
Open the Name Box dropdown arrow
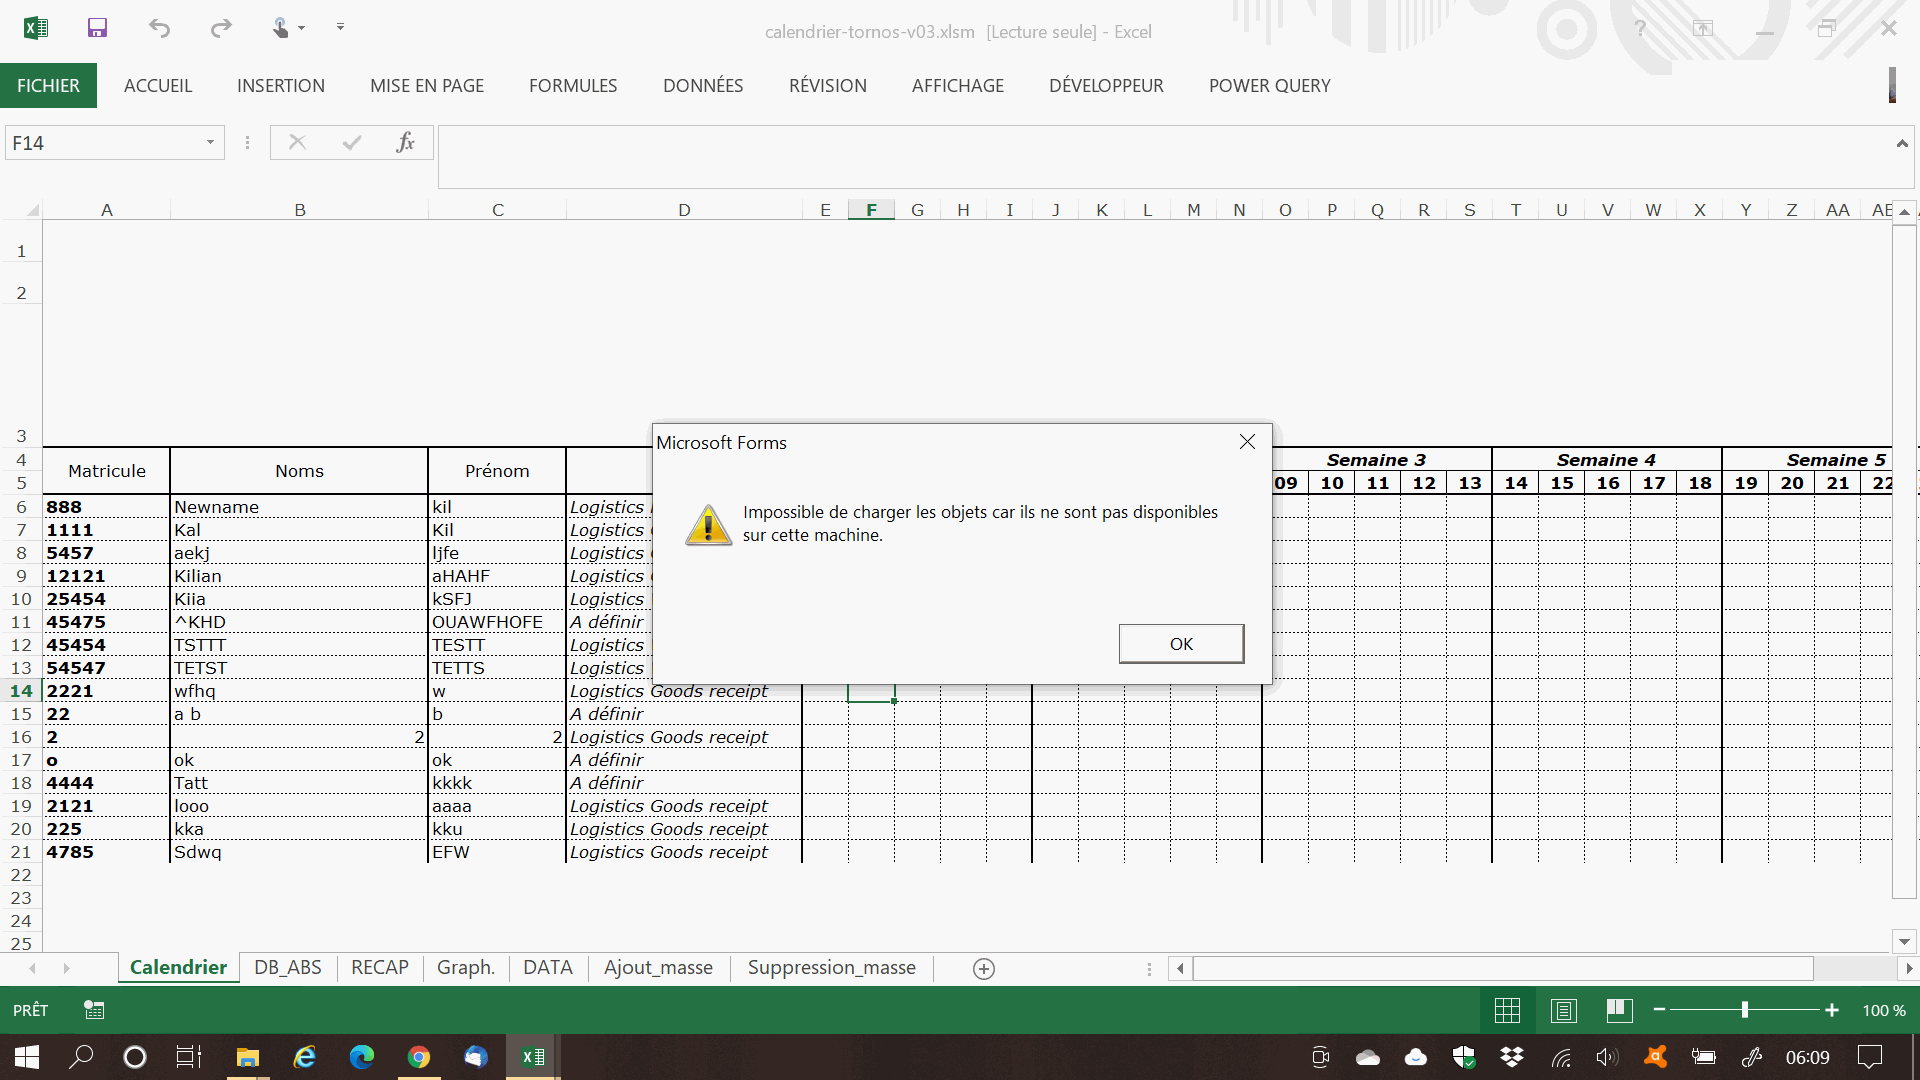[x=210, y=143]
